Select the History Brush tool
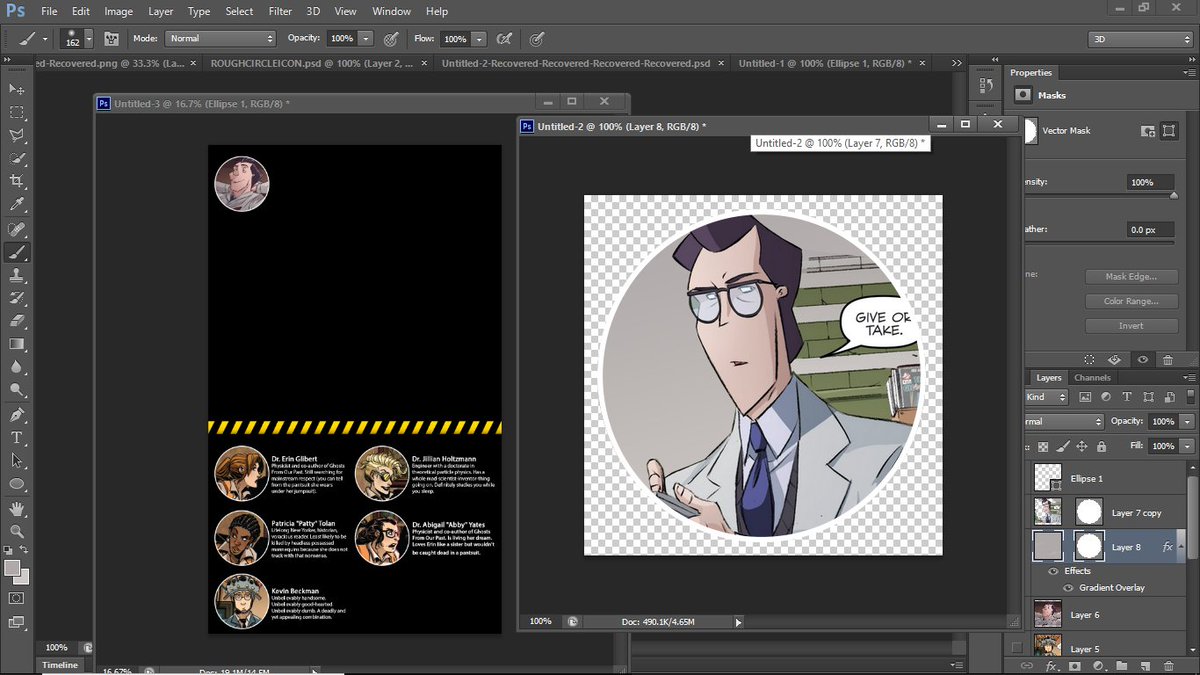Screen dimensions: 1200x675 coord(17,298)
